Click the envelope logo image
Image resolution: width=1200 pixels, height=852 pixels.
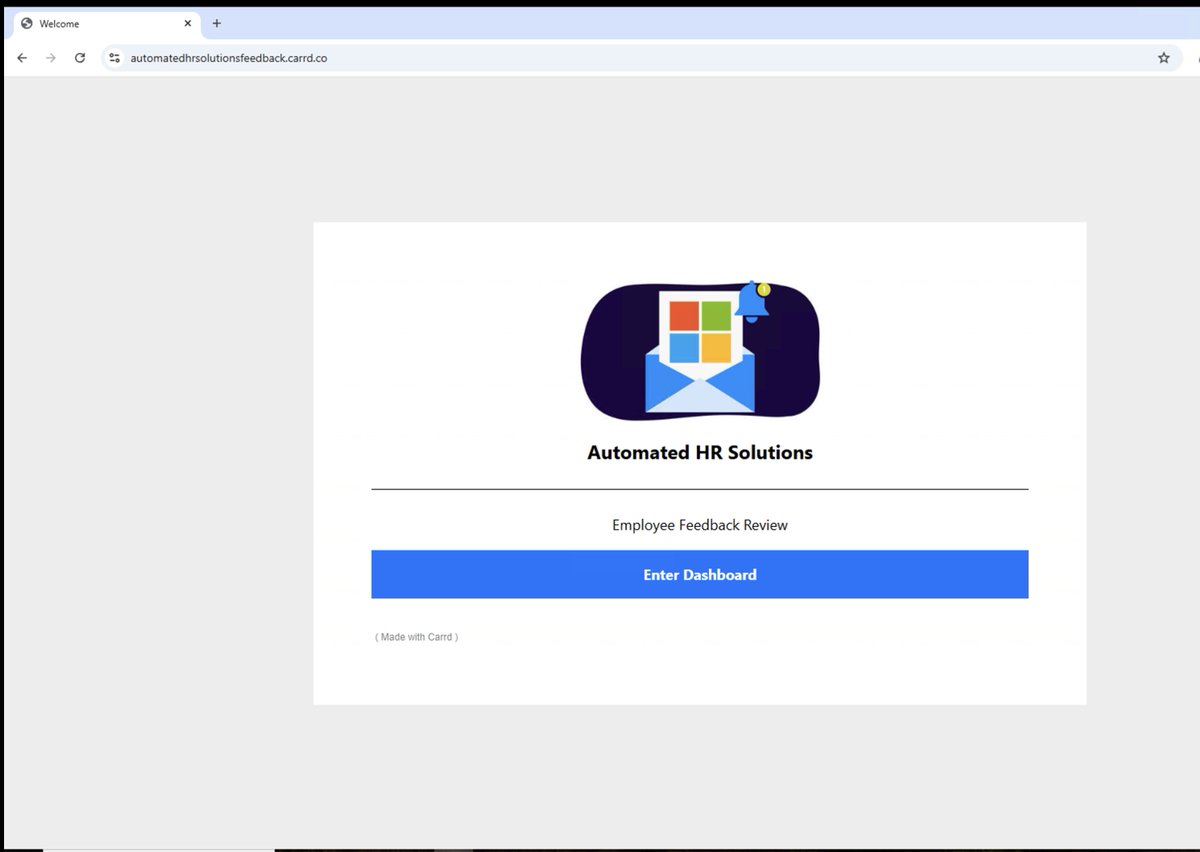[x=700, y=349]
